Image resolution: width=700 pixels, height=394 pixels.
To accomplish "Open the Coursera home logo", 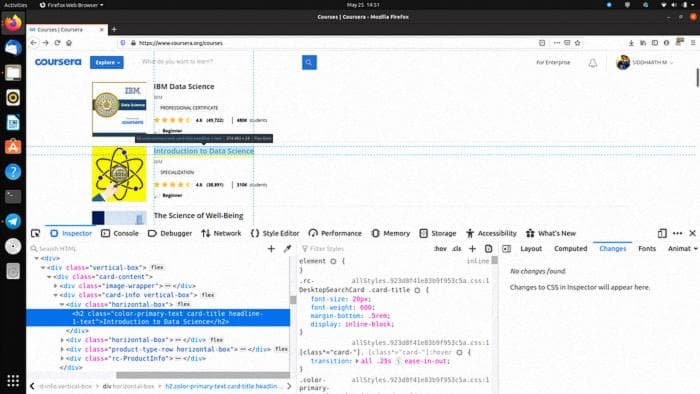I will click(58, 62).
